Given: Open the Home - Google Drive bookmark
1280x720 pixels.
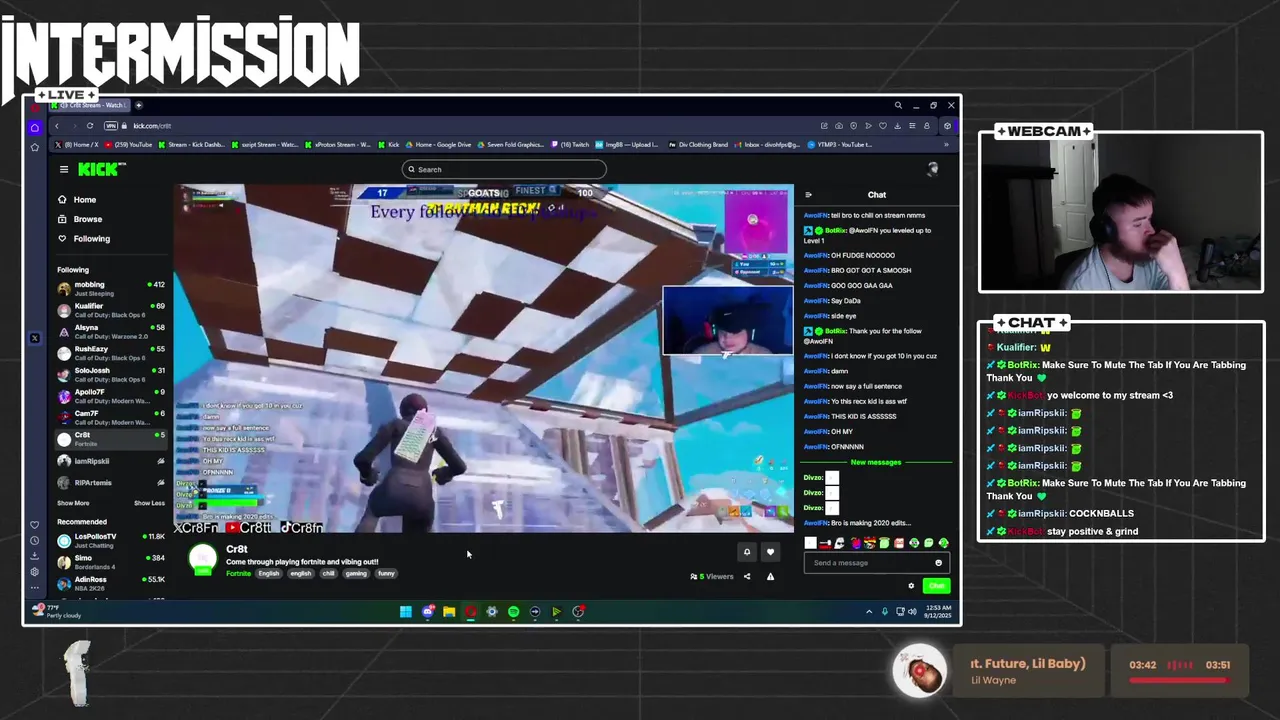Looking at the screenshot, I should pyautogui.click(x=437, y=145).
